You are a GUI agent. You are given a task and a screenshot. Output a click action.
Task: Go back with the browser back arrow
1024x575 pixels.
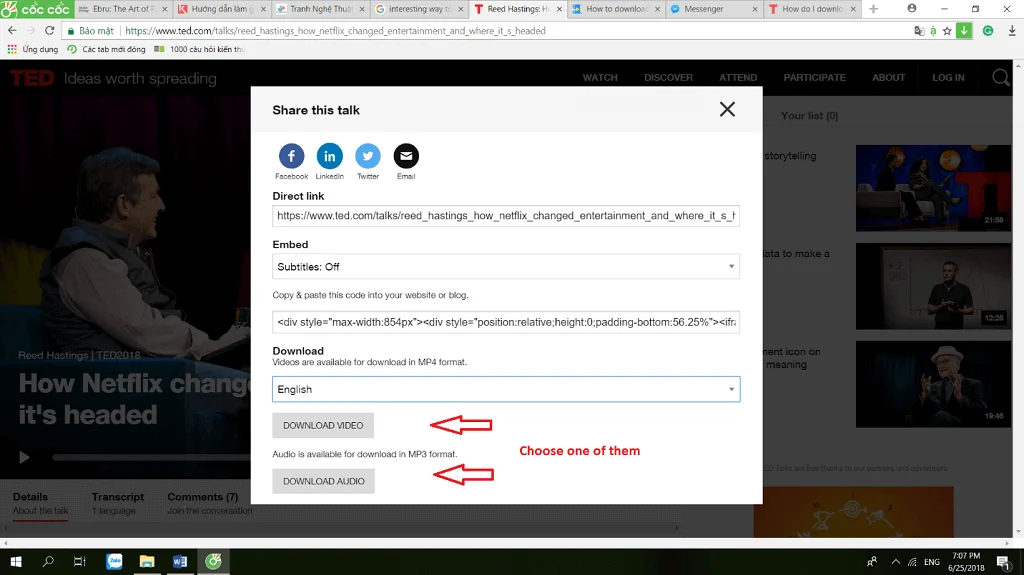pyautogui.click(x=12, y=31)
